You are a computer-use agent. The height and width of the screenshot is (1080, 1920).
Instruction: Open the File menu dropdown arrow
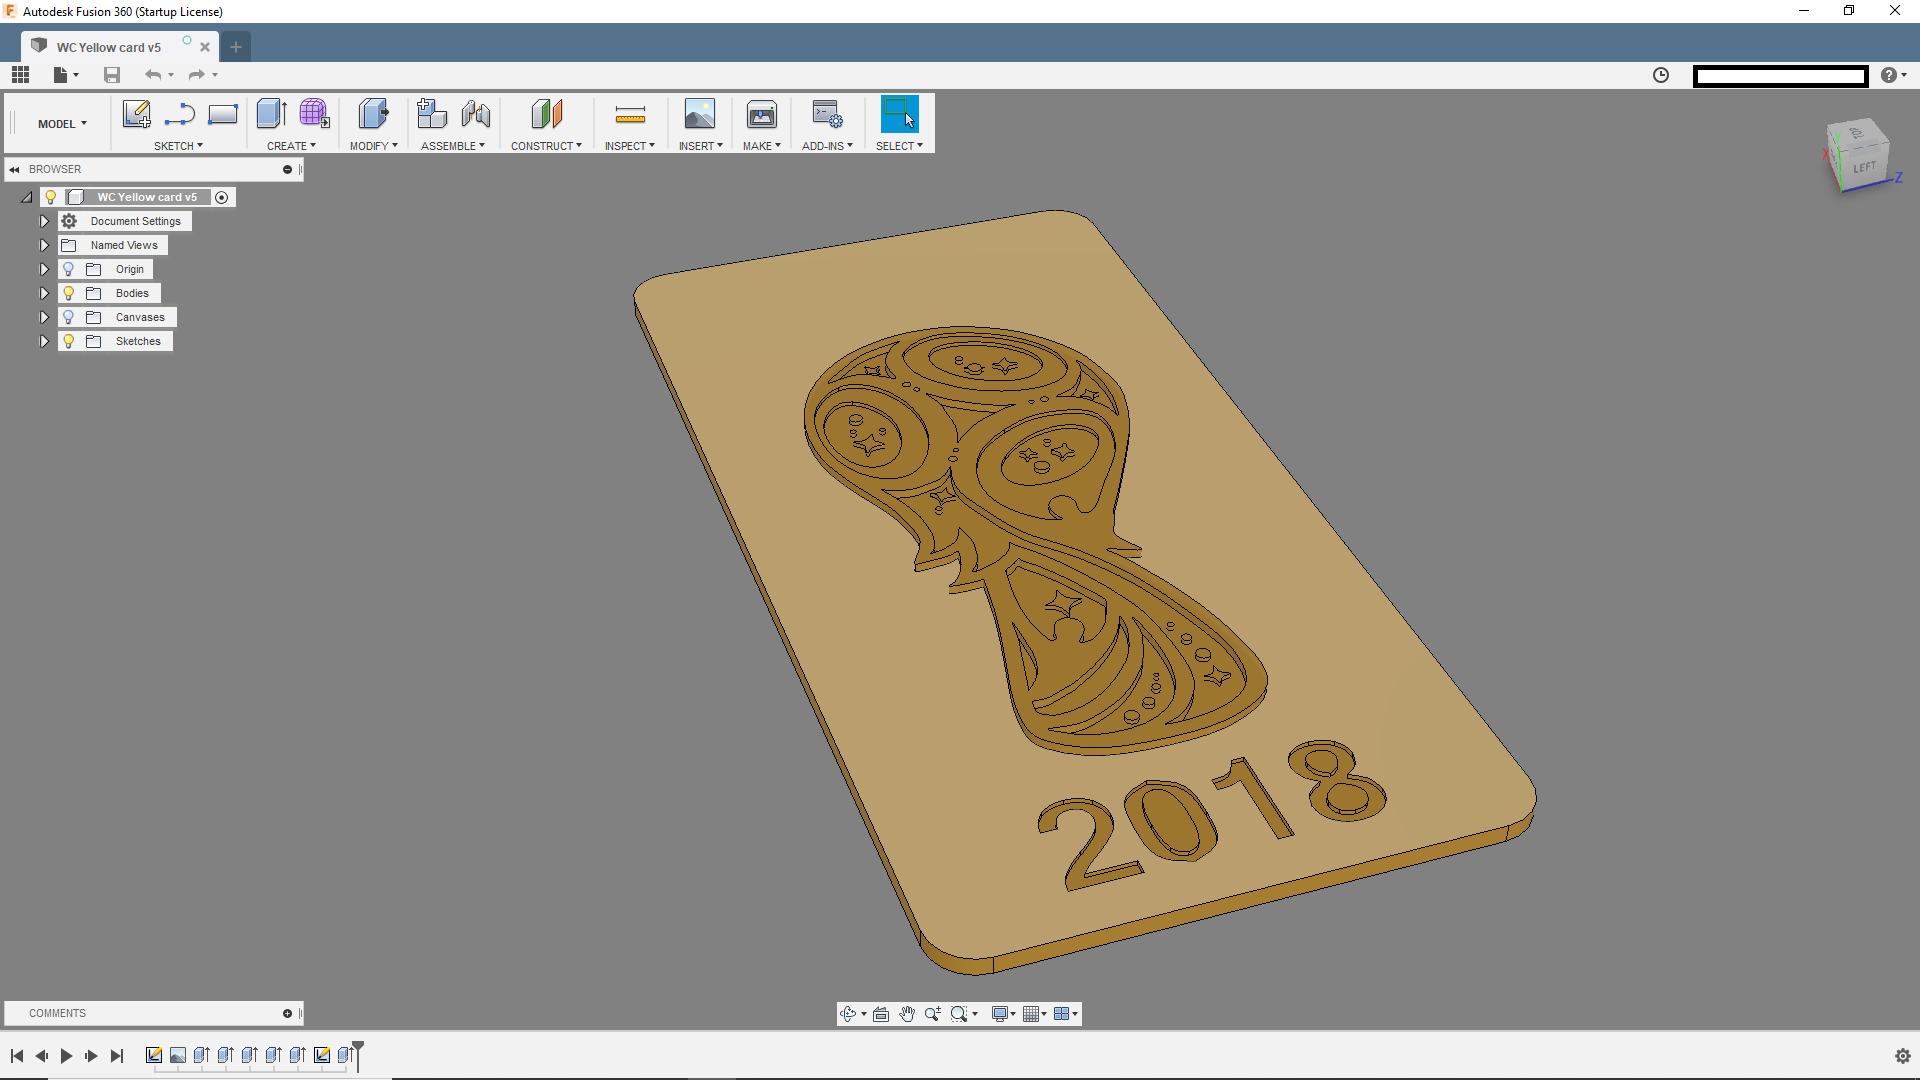[x=76, y=75]
